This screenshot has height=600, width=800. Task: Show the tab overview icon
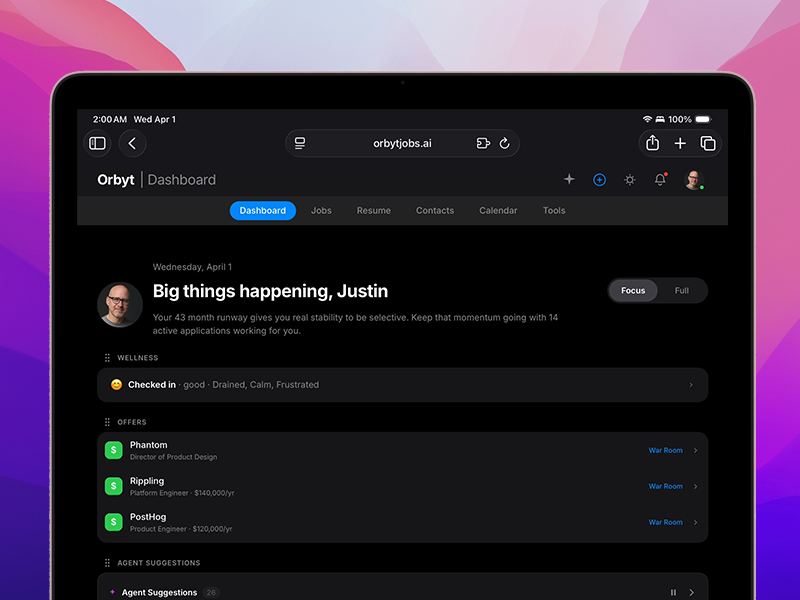[x=708, y=143]
